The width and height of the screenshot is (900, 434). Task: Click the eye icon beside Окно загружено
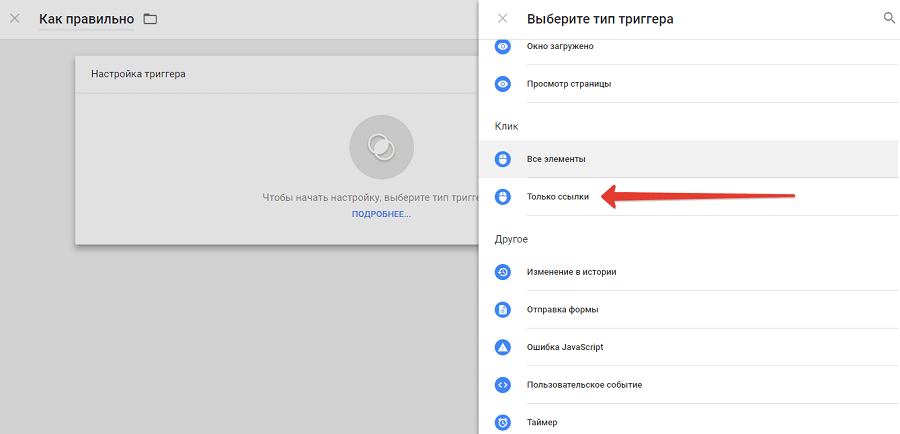tap(503, 46)
